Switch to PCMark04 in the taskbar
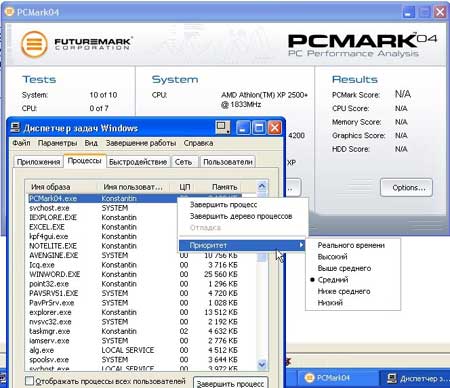The width and height of the screenshot is (450, 388). coord(337,378)
